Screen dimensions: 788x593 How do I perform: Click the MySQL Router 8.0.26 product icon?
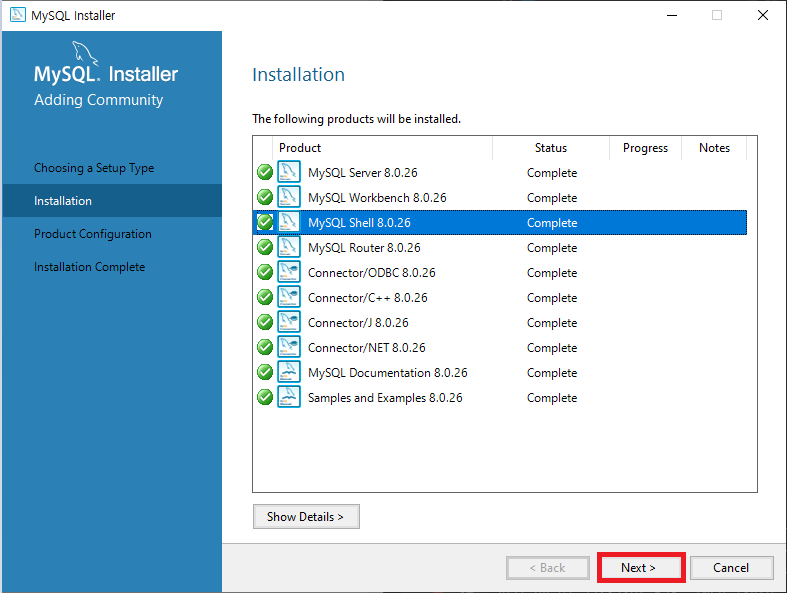289,247
